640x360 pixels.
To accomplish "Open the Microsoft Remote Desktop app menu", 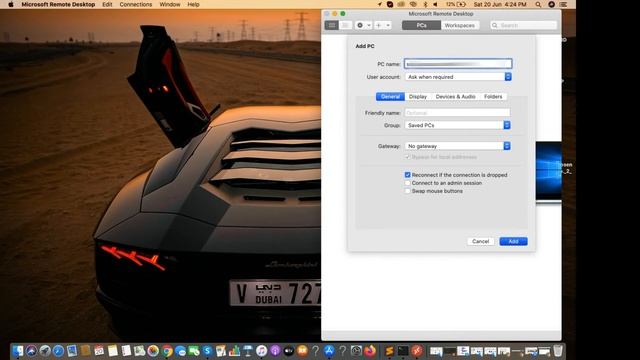I will [x=58, y=4].
